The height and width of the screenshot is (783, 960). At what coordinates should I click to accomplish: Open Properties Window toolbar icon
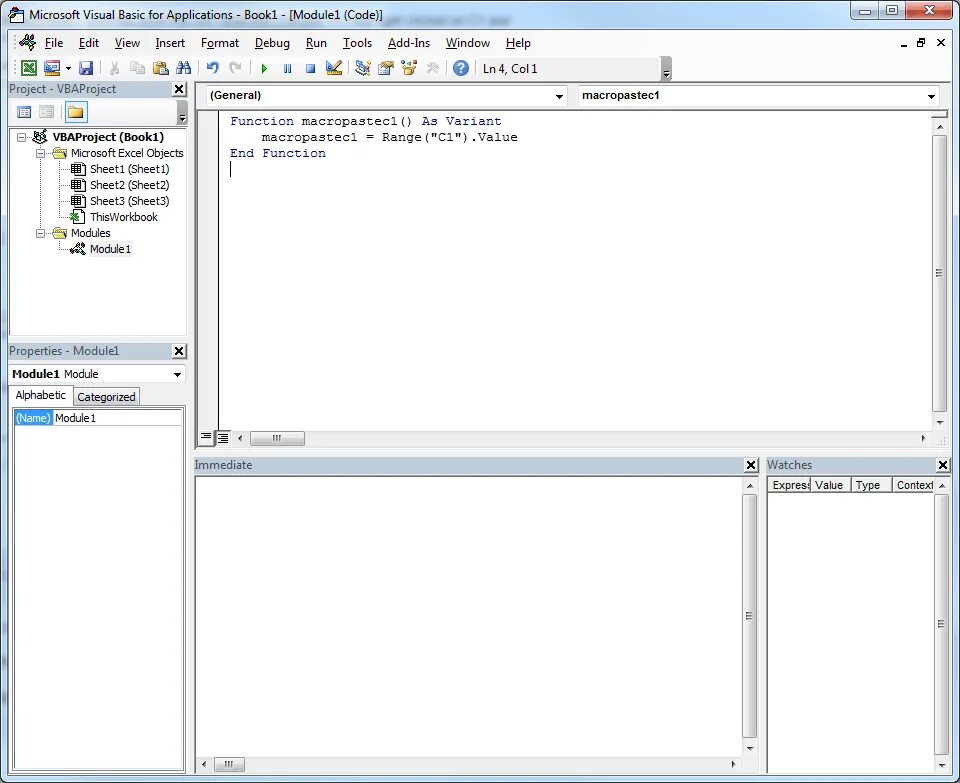point(386,68)
